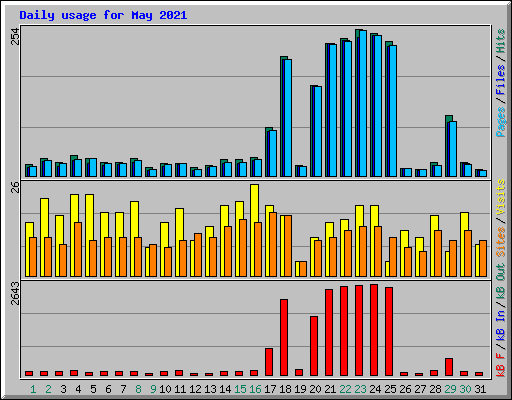Select day label 16 on the x-axis

(255, 389)
